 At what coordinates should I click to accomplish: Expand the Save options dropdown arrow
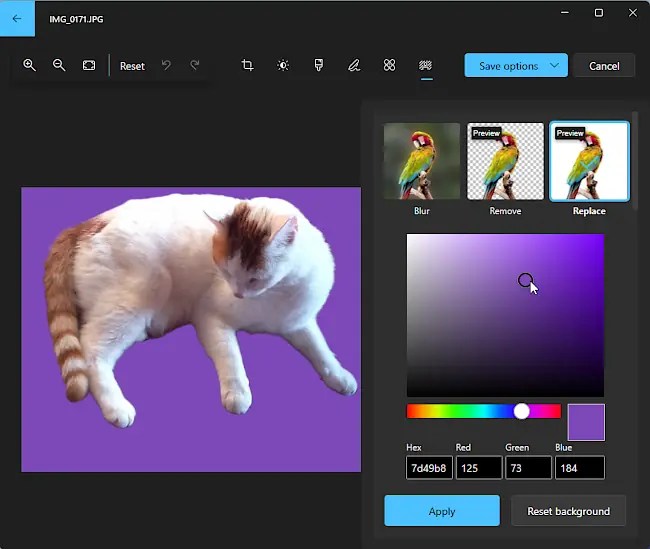pyautogui.click(x=554, y=66)
